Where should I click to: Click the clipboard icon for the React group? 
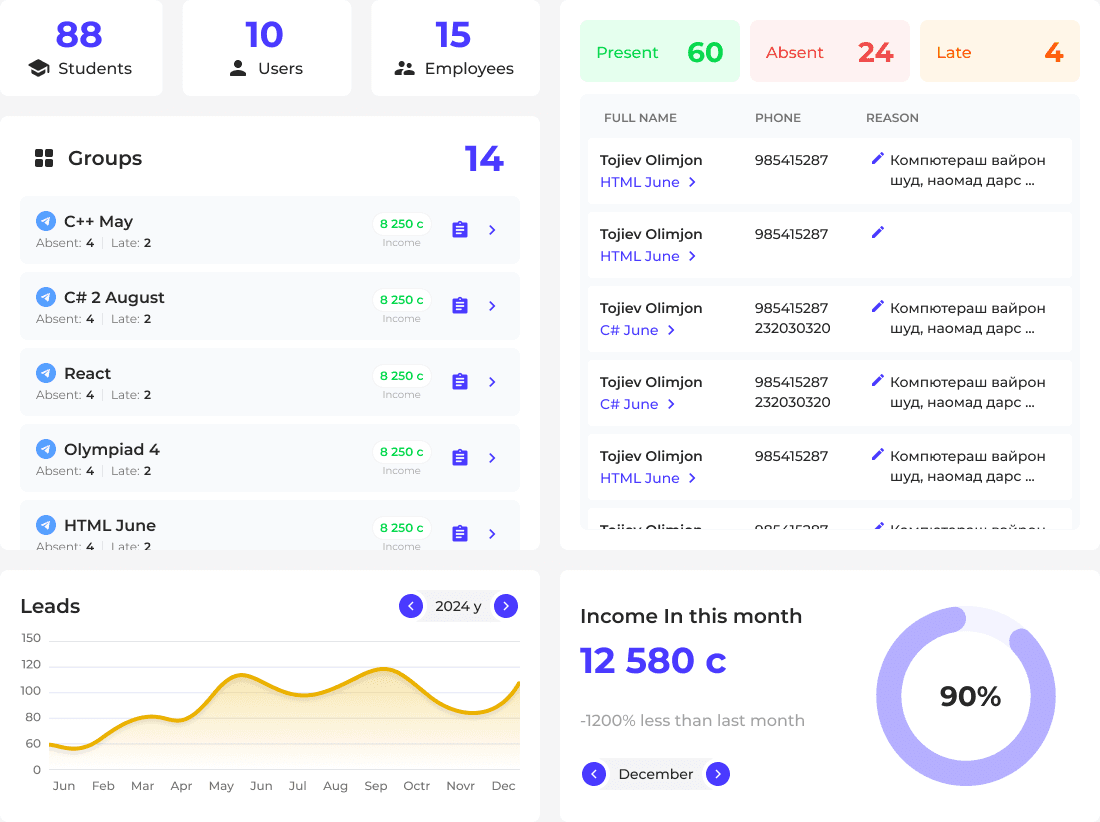459,381
